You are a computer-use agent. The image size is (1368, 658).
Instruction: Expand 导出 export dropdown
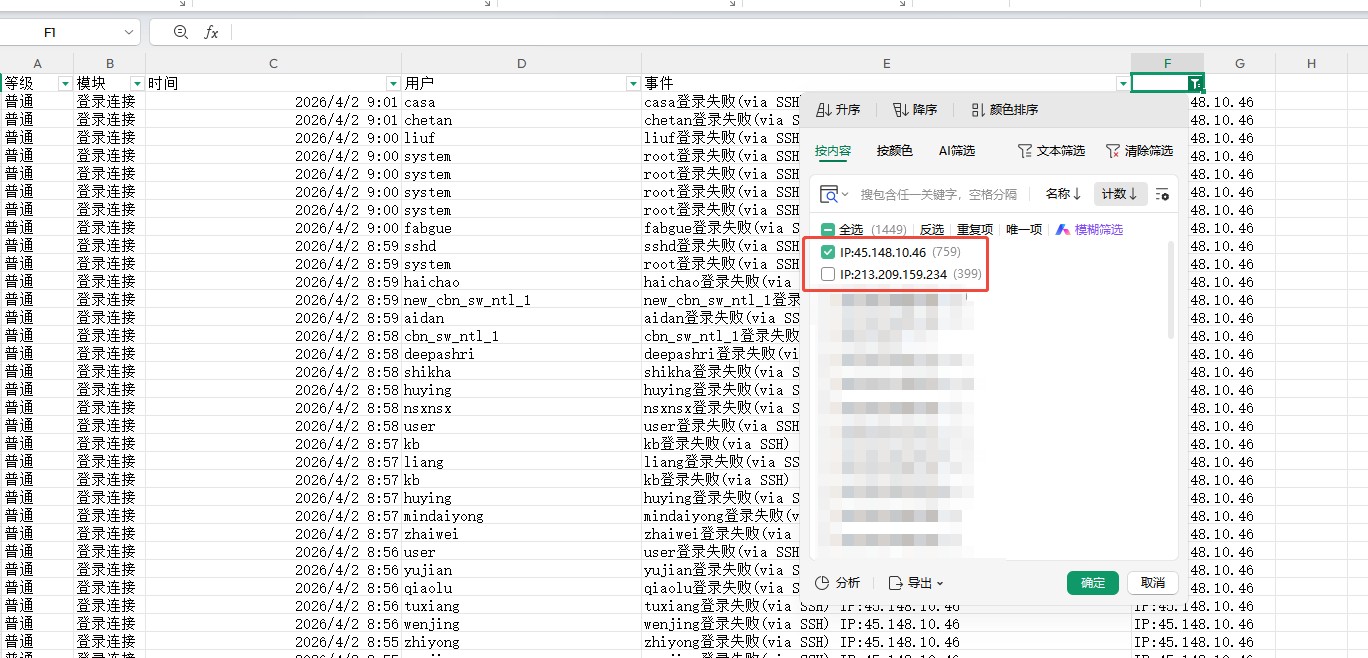(916, 583)
